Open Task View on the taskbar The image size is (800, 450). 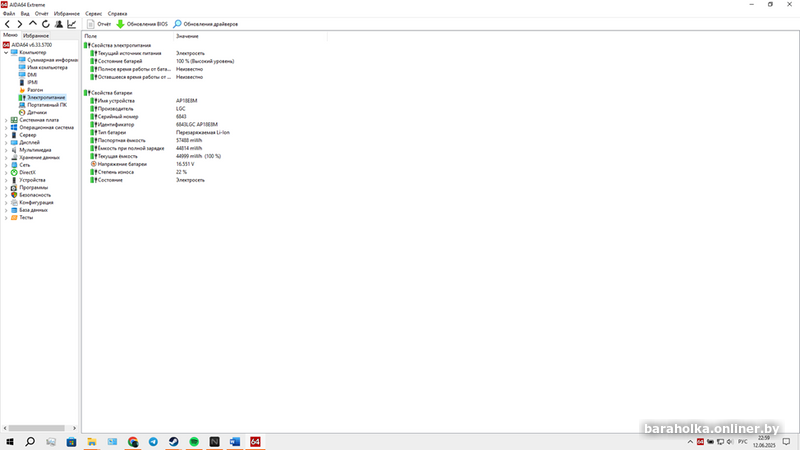click(x=51, y=442)
